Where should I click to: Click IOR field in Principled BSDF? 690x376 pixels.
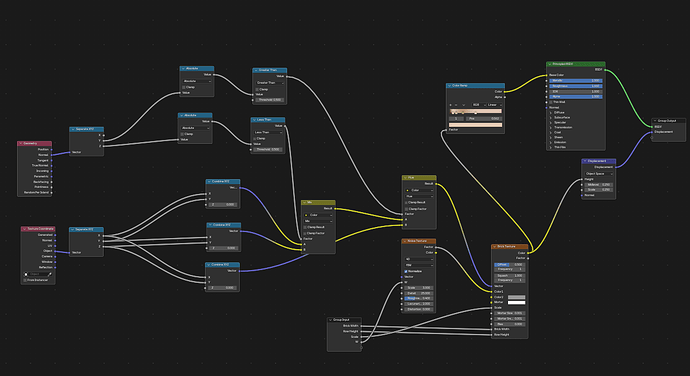[x=576, y=91]
